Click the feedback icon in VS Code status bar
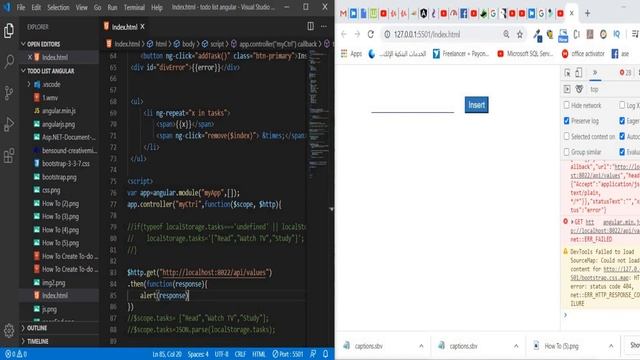640x360 pixels. [x=313, y=354]
